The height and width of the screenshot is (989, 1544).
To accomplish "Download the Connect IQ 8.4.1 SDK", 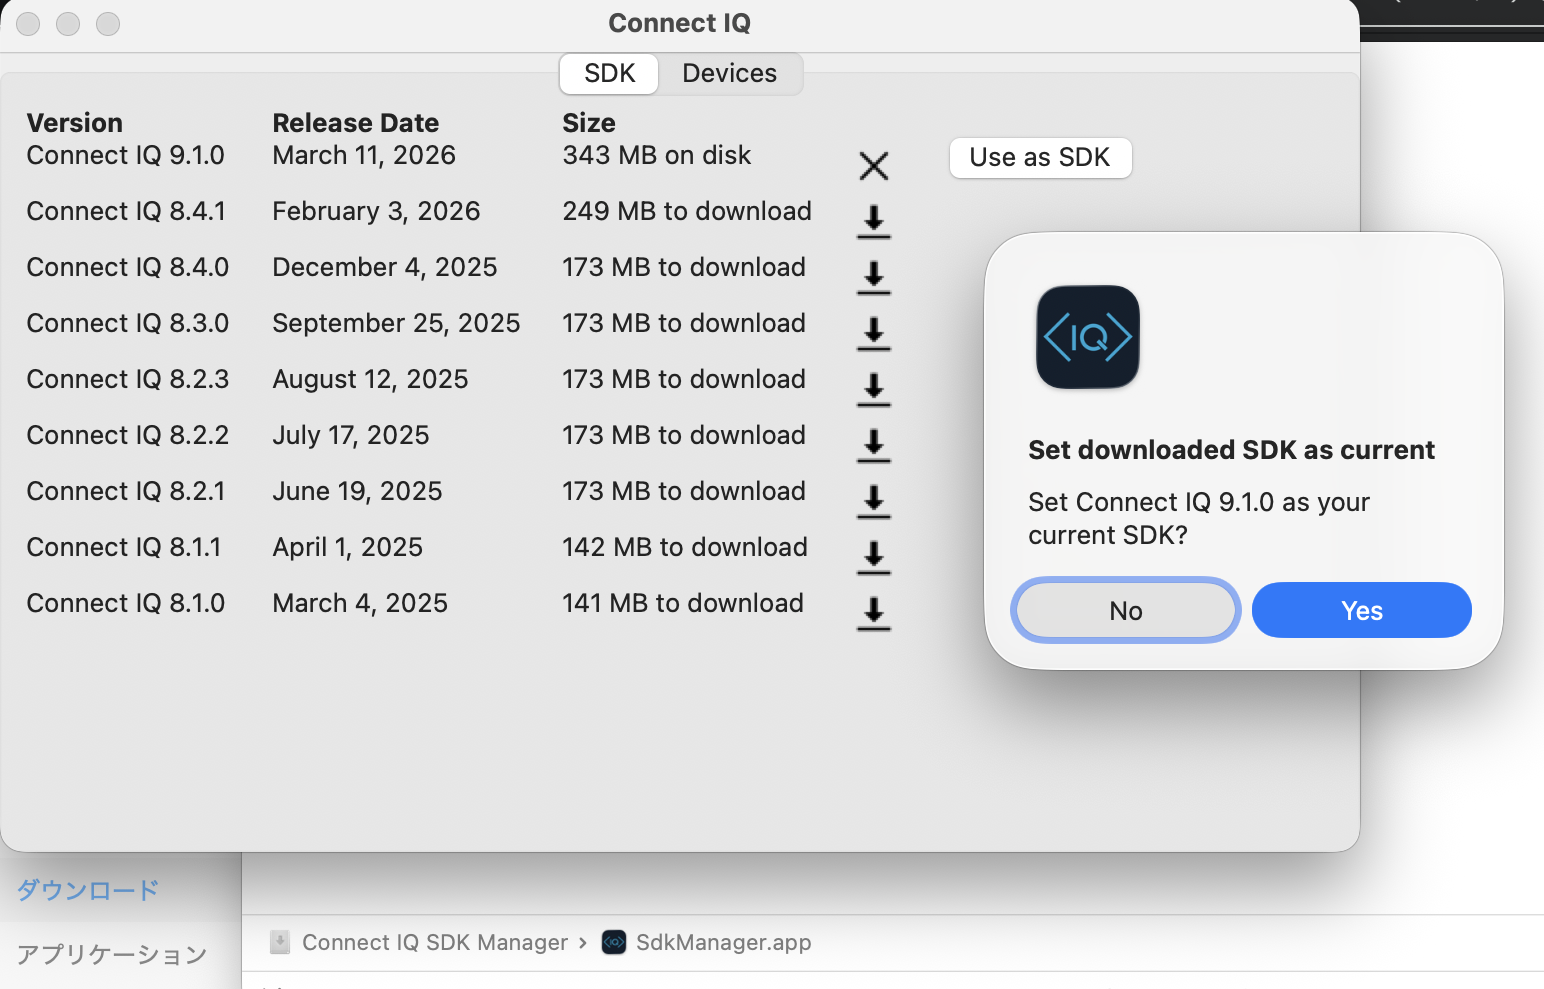I will pos(874,222).
